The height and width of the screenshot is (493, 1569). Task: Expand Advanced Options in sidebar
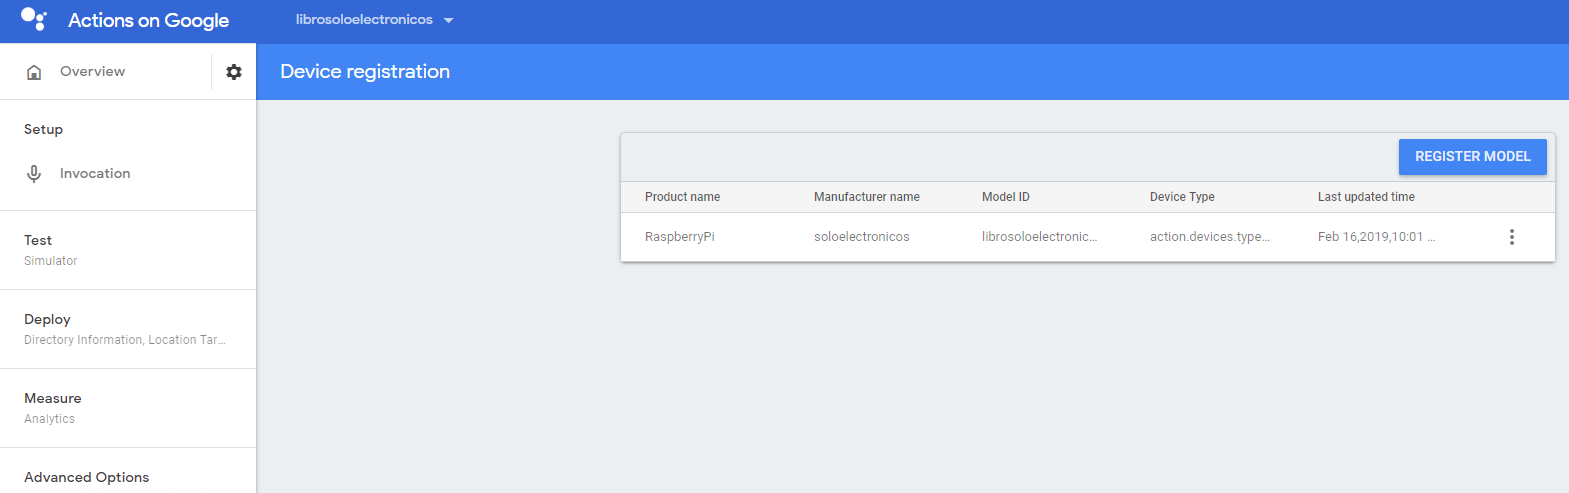point(86,477)
